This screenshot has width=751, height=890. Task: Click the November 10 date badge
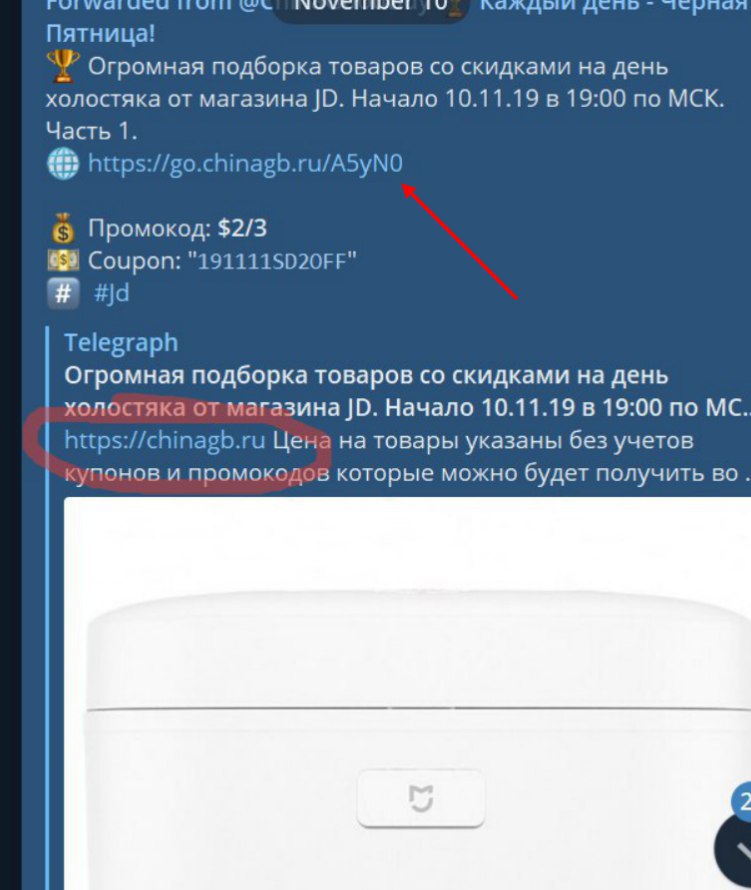point(371,7)
